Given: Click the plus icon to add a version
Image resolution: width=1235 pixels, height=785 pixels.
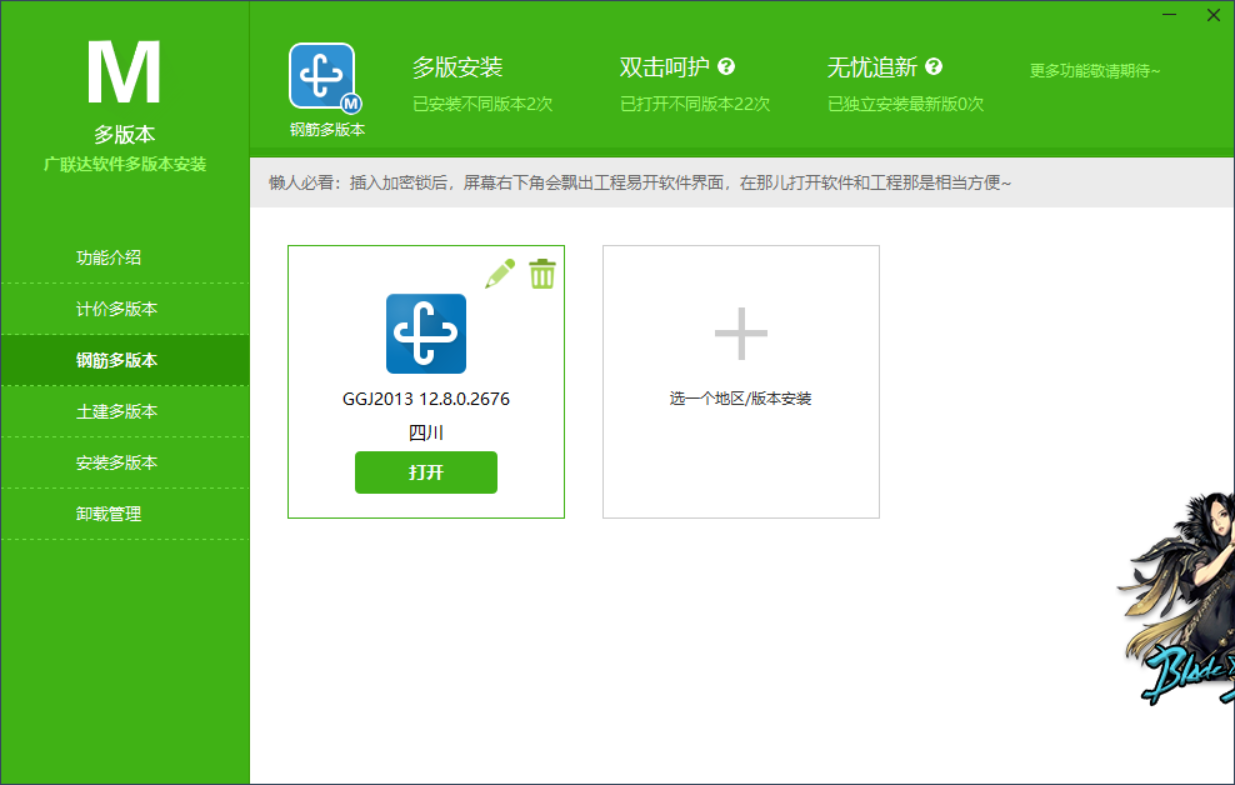Looking at the screenshot, I should pos(741,334).
